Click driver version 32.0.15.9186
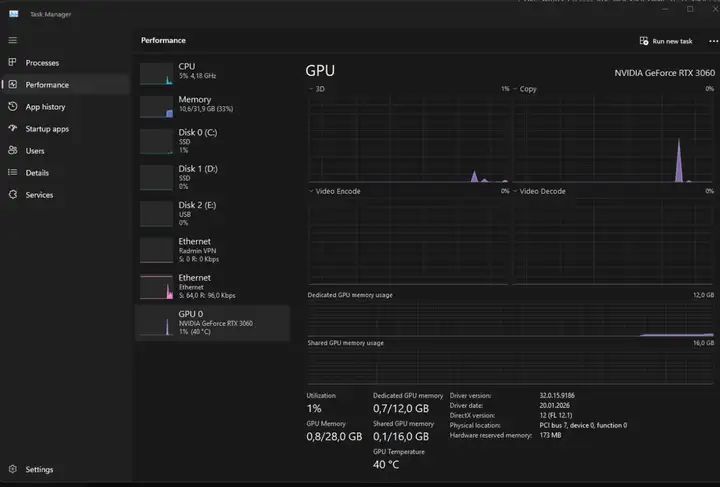The width and height of the screenshot is (720, 487). [557, 396]
